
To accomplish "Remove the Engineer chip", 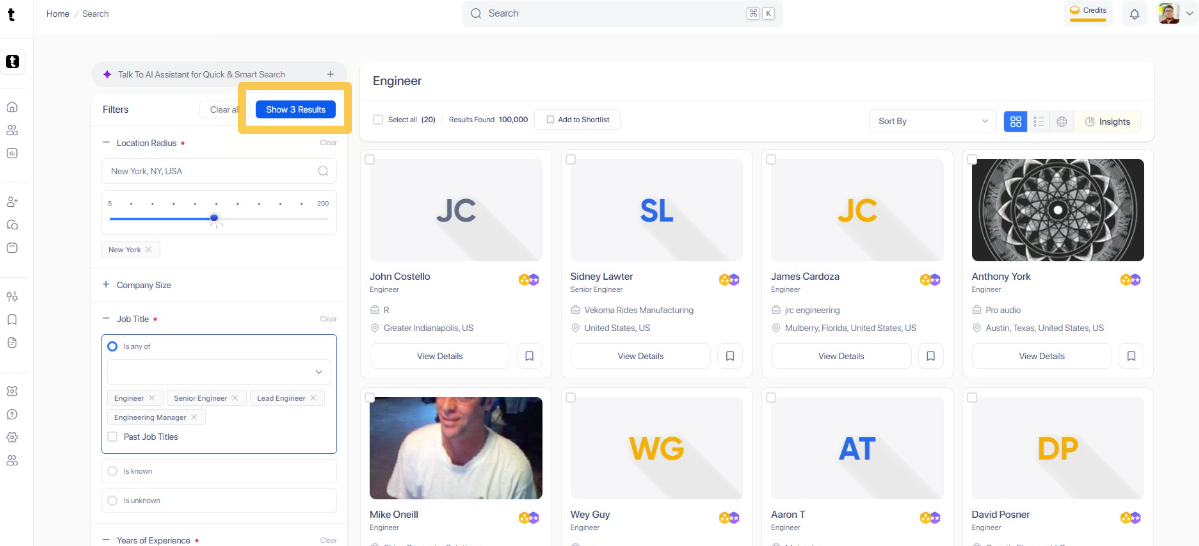I will tap(151, 398).
